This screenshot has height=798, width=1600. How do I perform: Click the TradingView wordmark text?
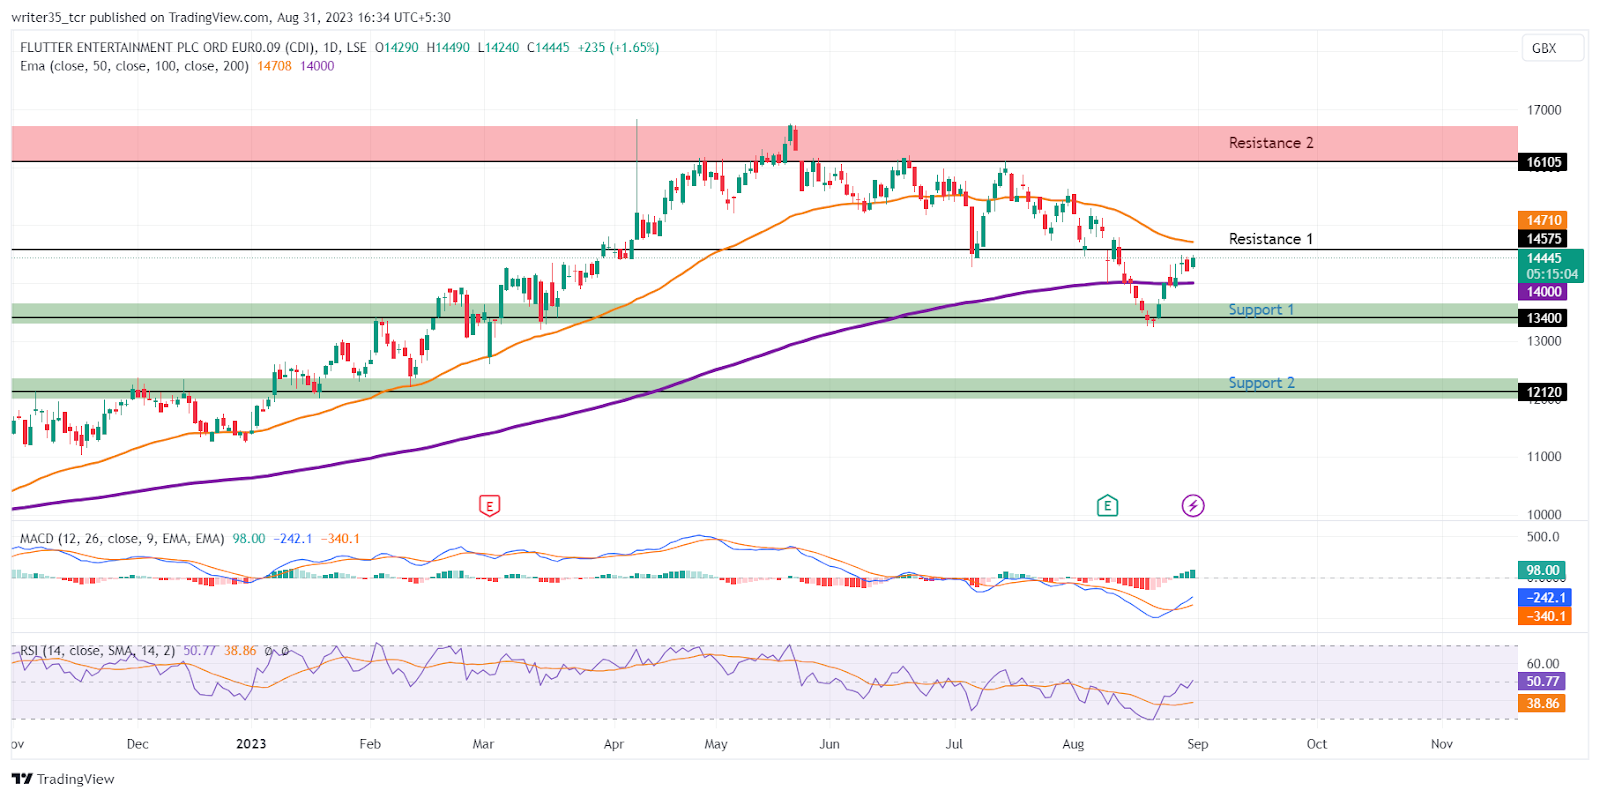click(76, 779)
